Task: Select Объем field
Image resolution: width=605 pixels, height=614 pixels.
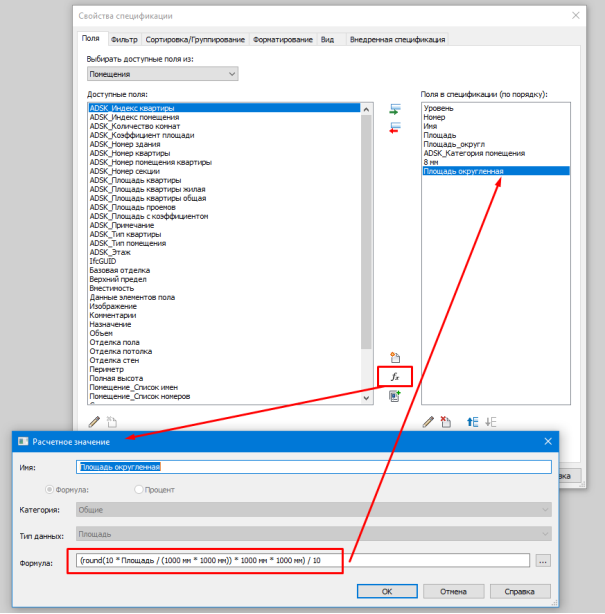Action: 224,333
